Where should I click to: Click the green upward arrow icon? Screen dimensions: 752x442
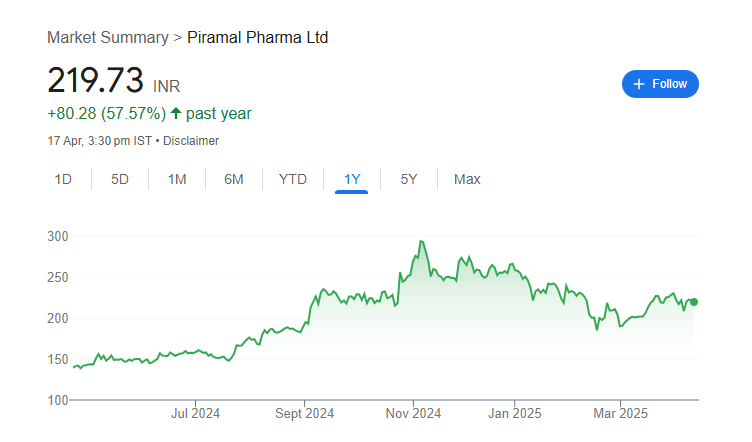click(176, 114)
